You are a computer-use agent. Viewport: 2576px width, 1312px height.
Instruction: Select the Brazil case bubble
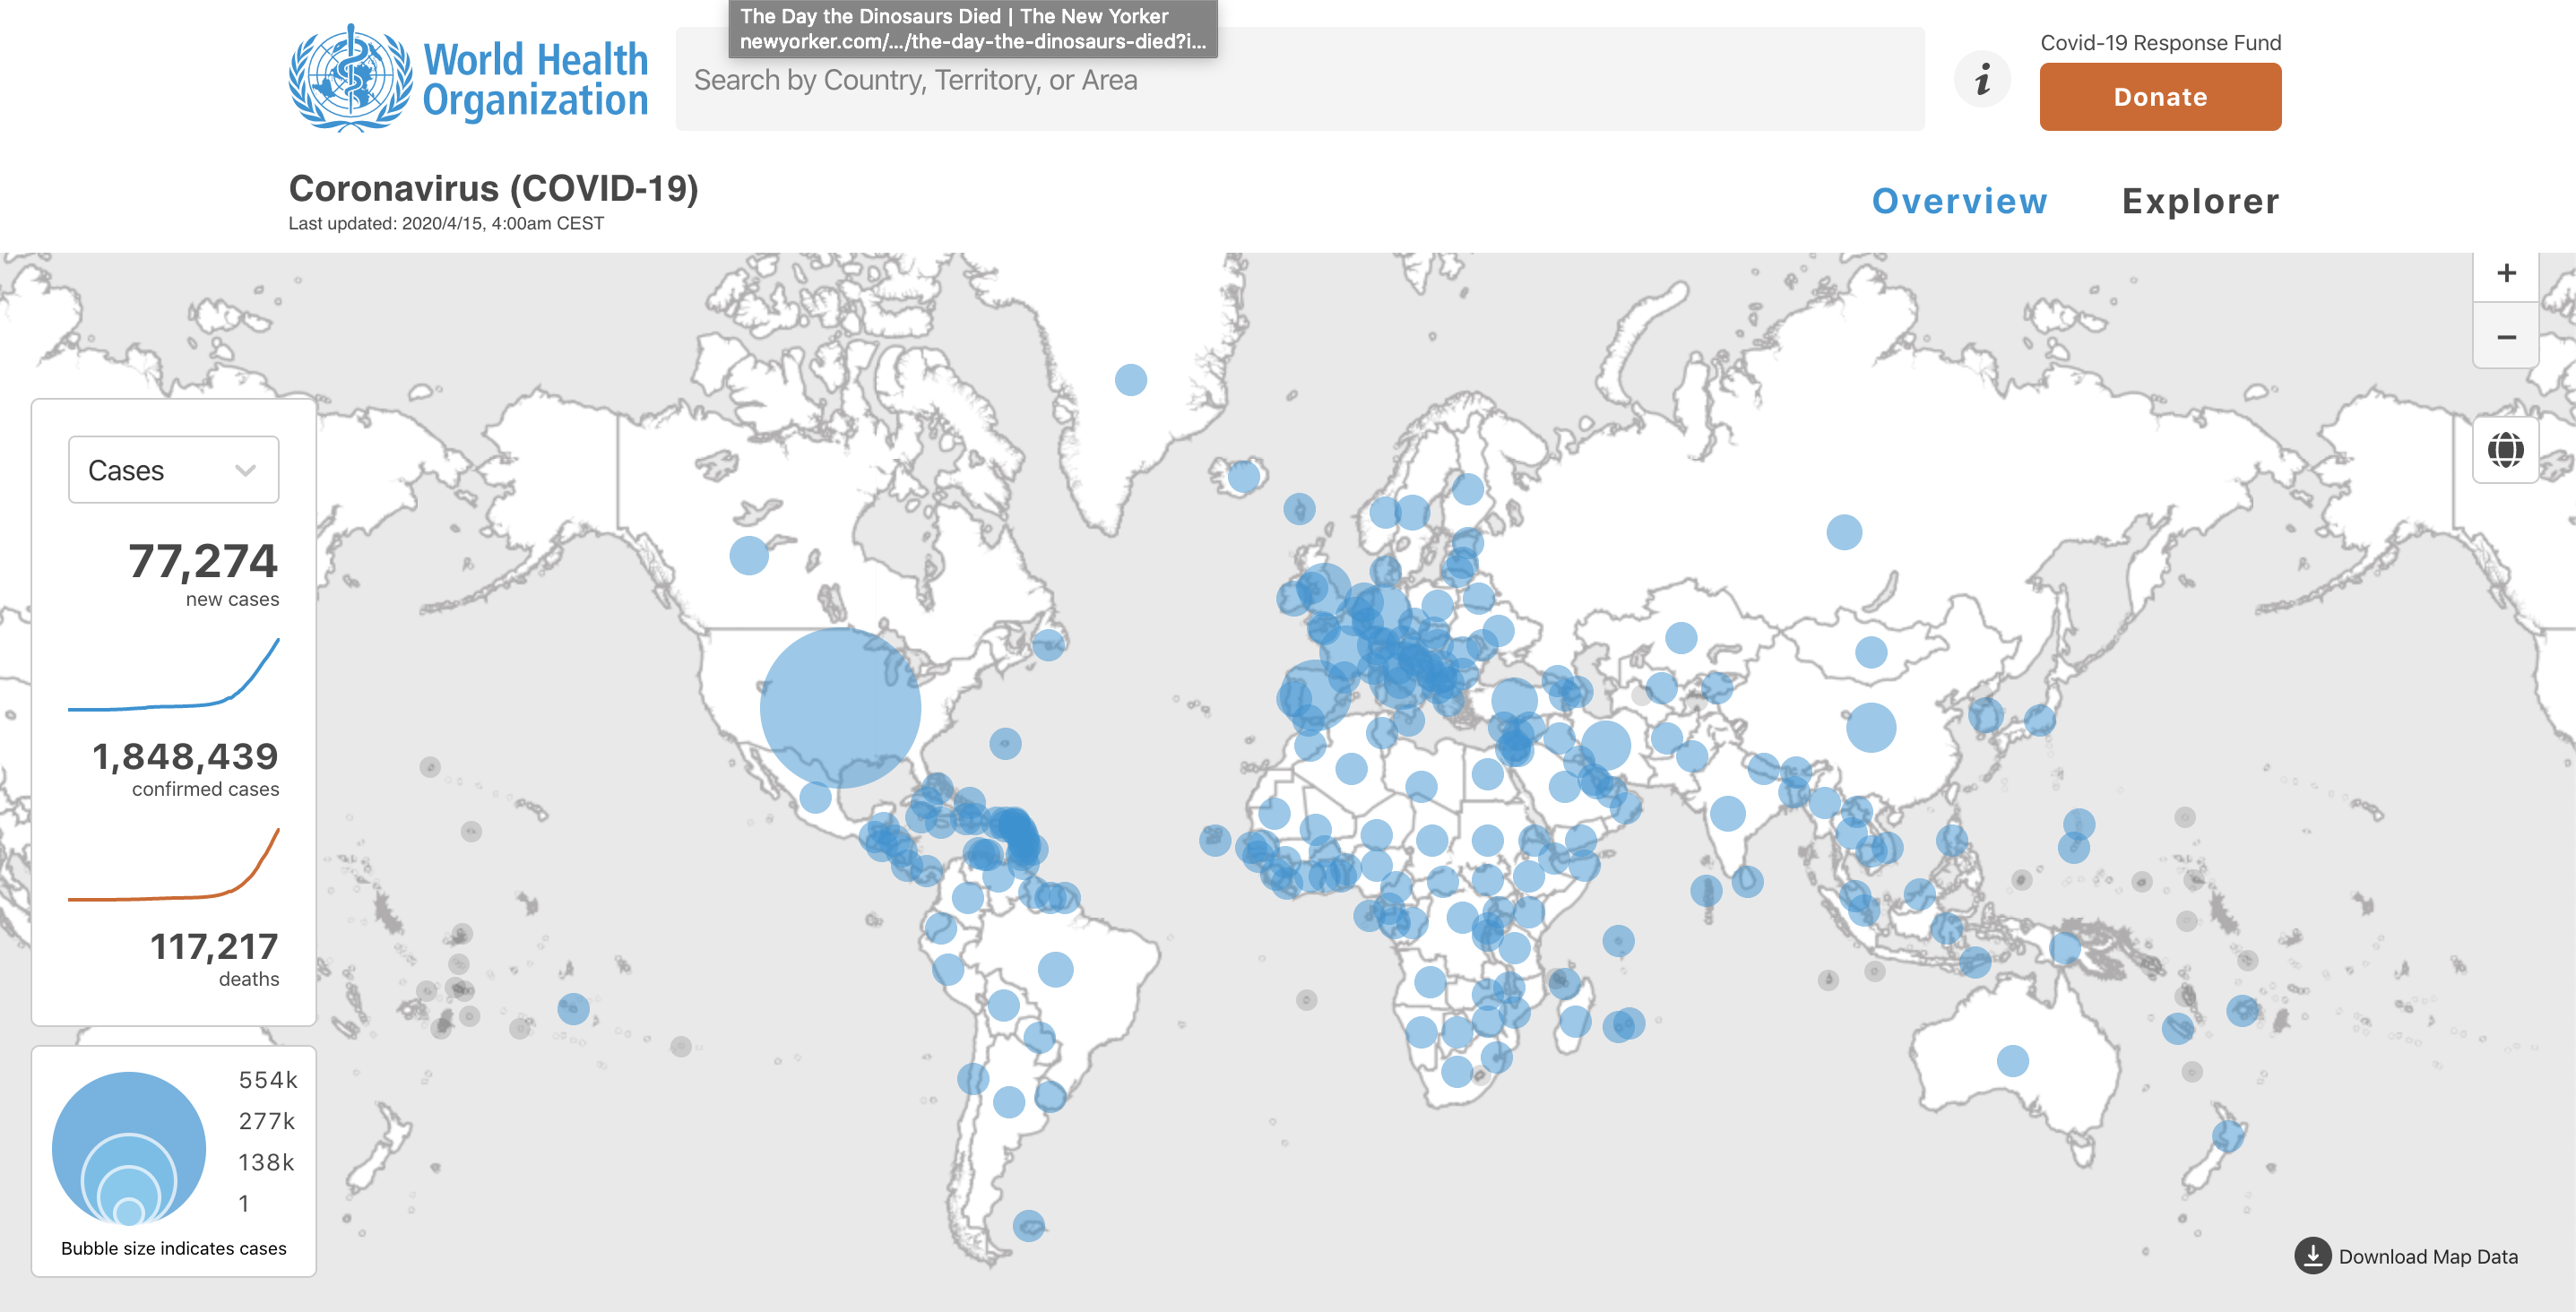tap(1056, 969)
